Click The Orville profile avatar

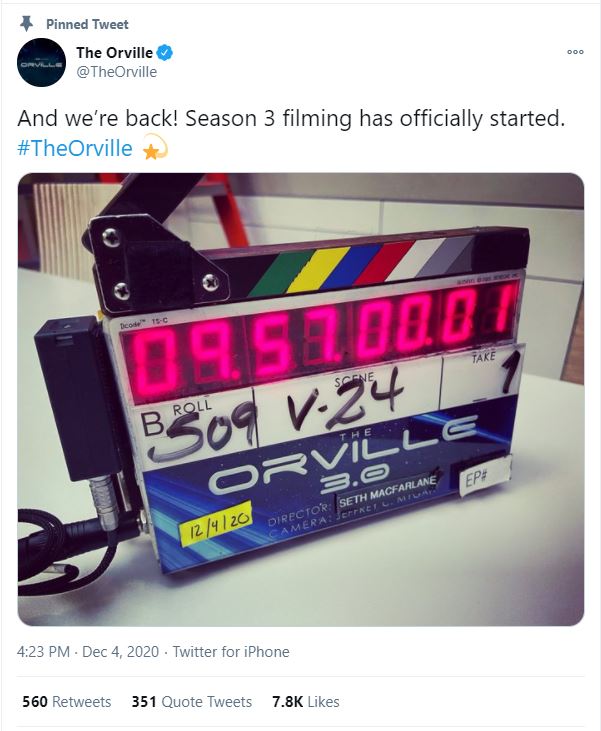point(41,62)
